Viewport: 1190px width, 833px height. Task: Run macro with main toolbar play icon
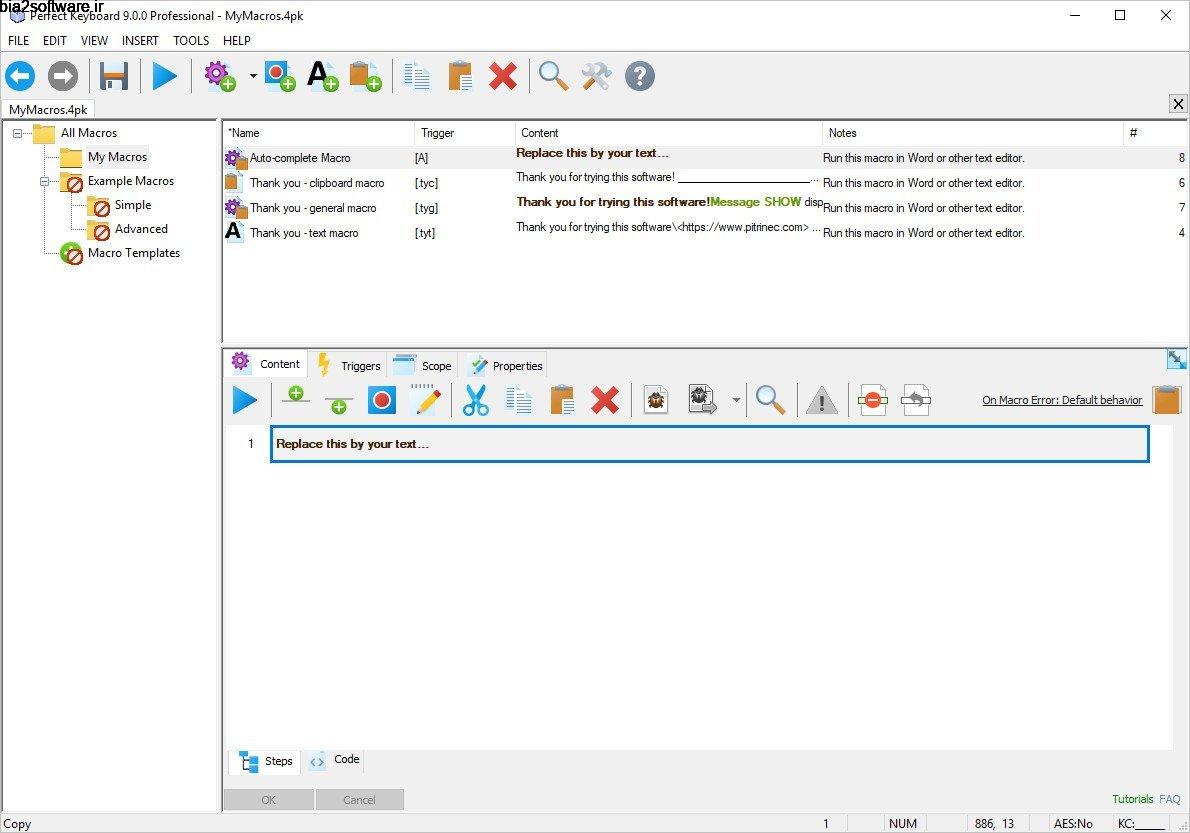[x=165, y=76]
